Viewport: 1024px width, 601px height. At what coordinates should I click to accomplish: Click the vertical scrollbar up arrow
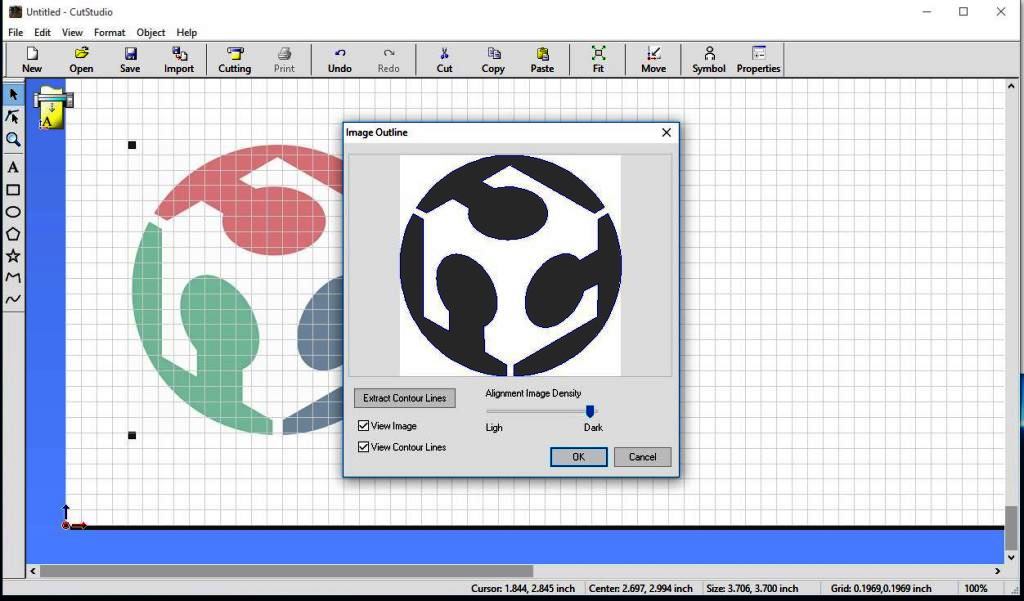(1013, 85)
